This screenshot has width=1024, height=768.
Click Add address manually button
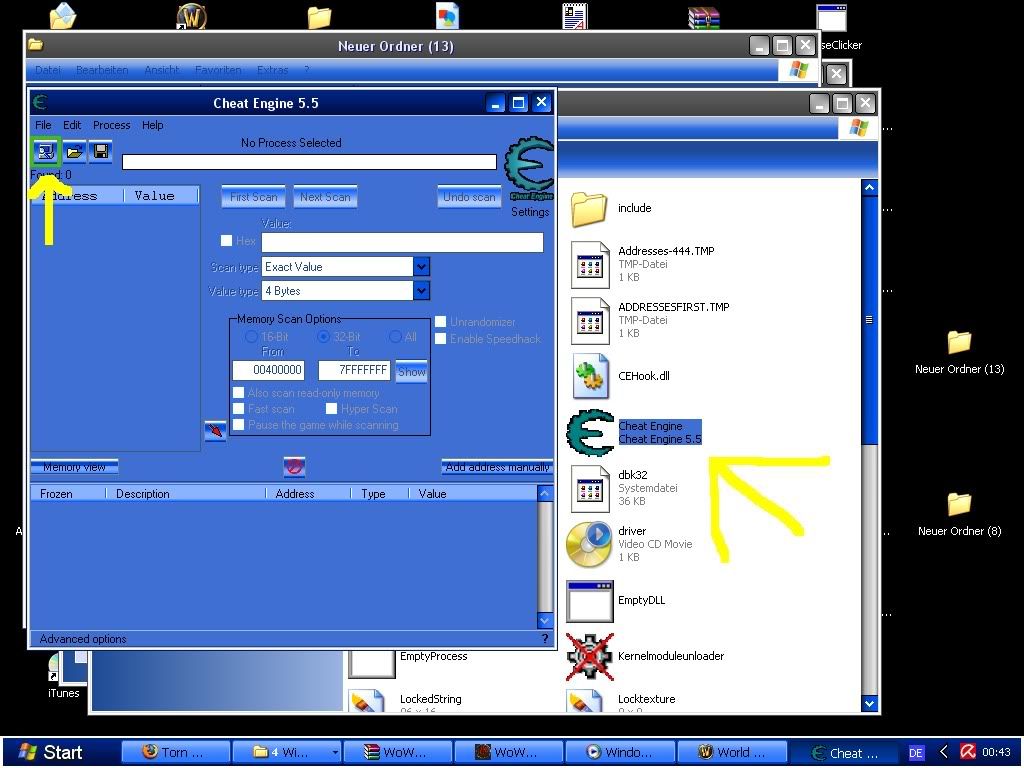coord(497,467)
